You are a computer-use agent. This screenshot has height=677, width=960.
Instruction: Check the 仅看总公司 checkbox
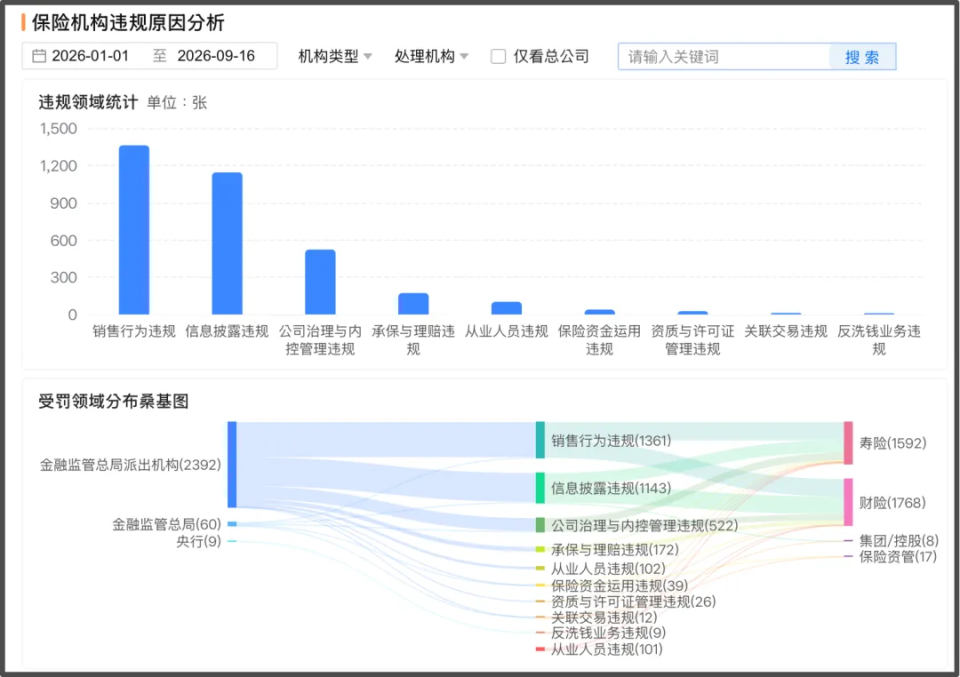point(498,57)
